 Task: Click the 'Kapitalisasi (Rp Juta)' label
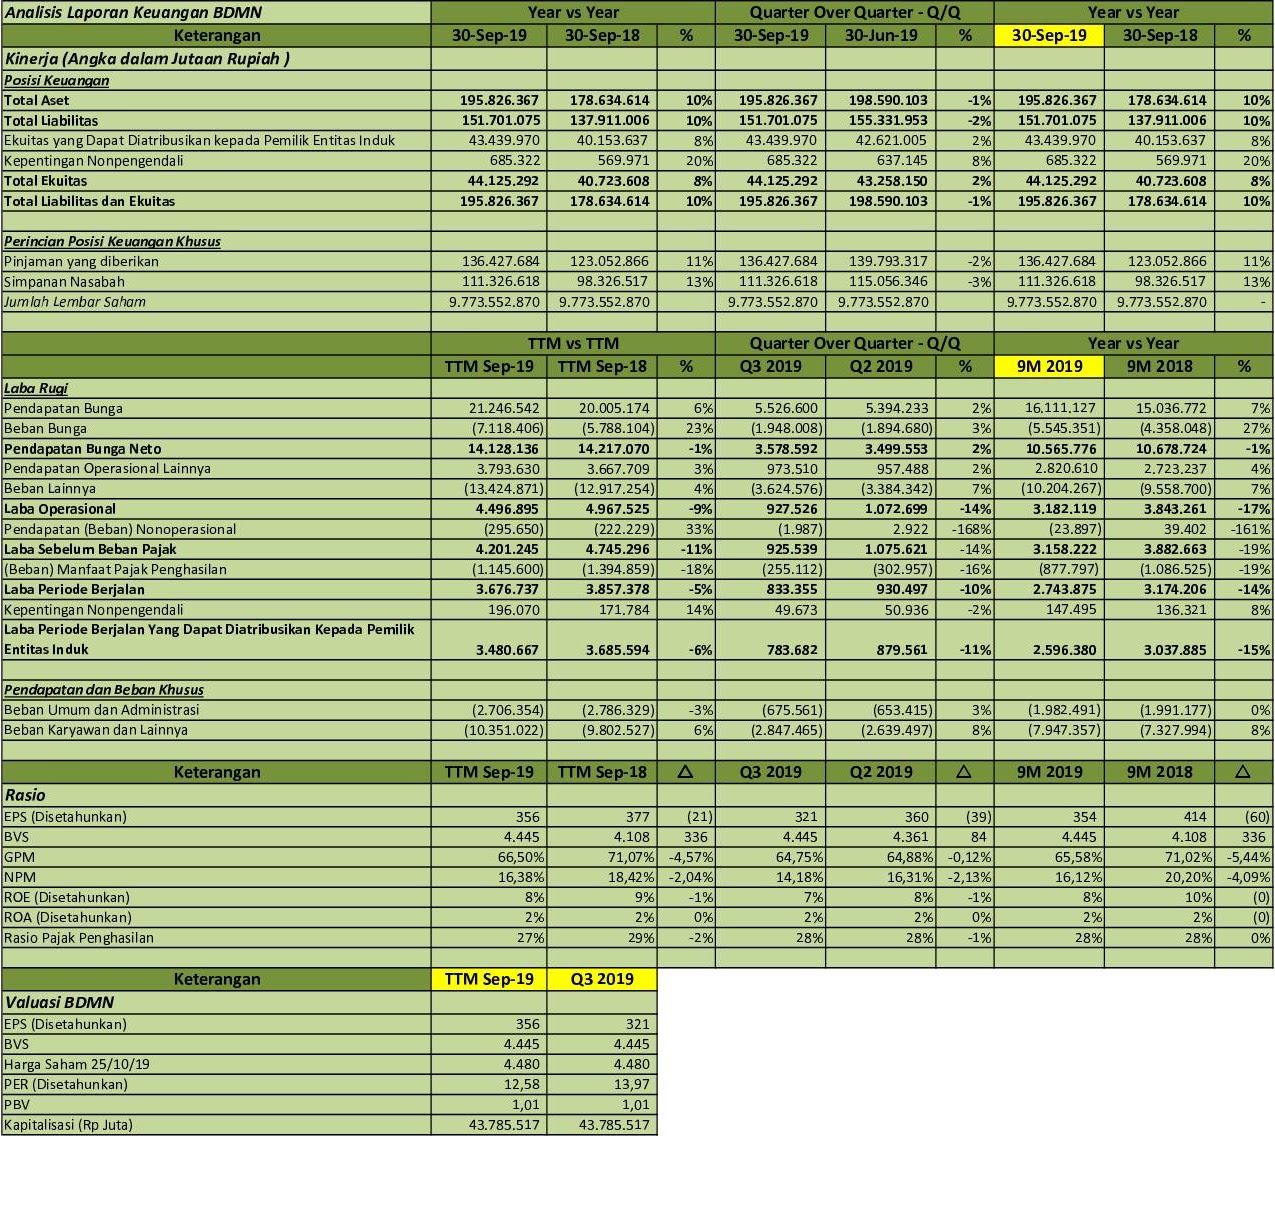pos(68,1125)
